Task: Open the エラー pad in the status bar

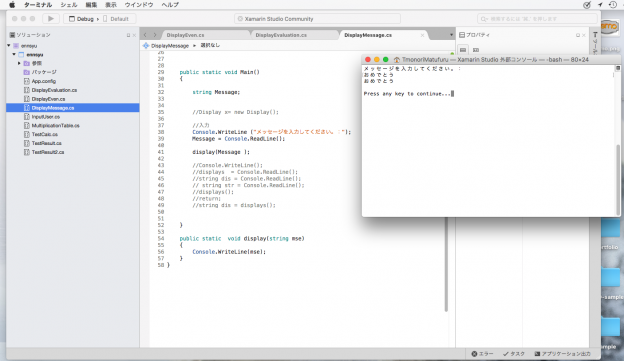Action: pos(482,353)
